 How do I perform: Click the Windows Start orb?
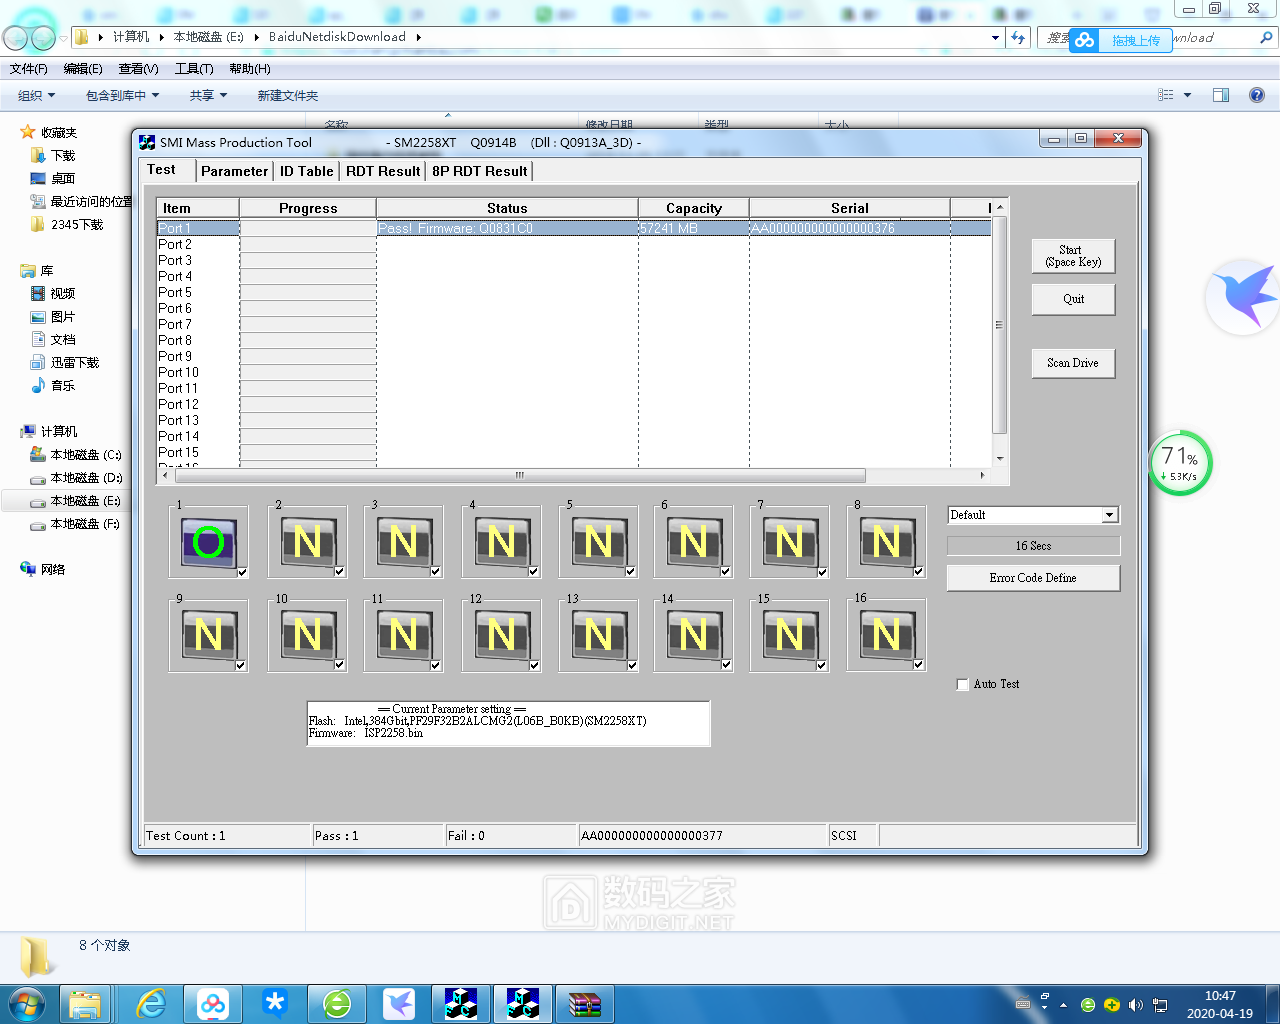tap(26, 1003)
